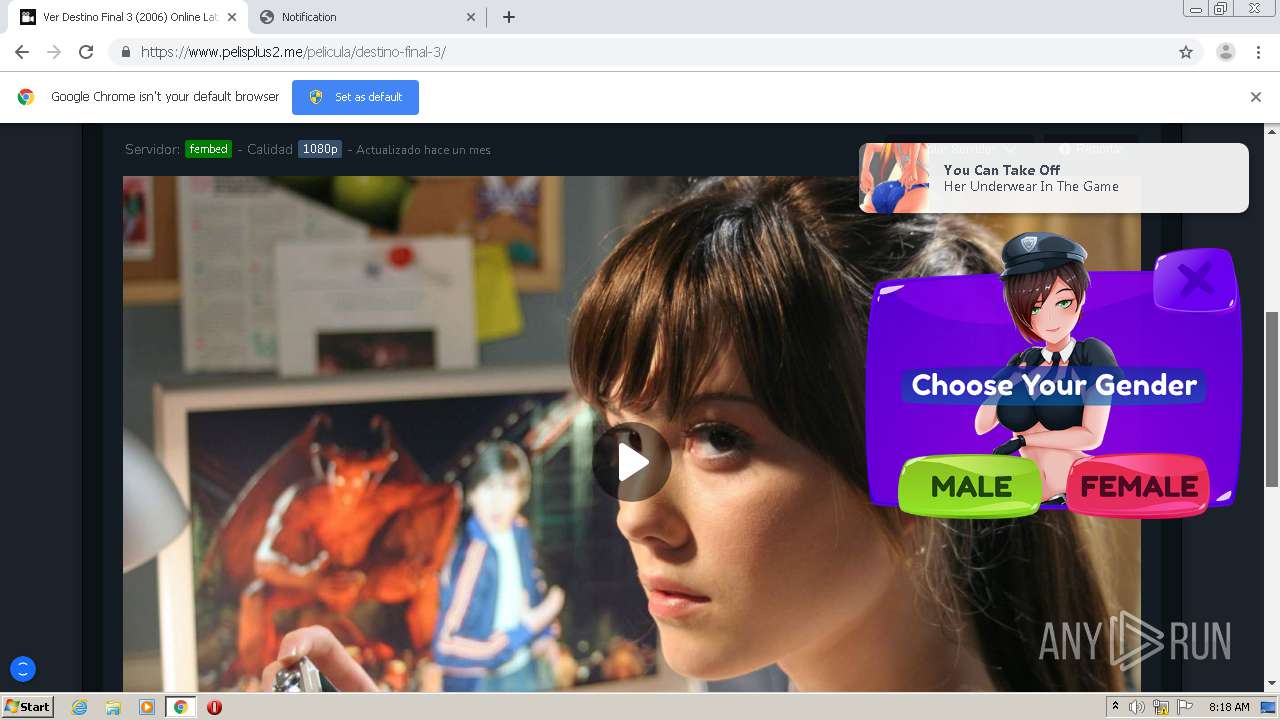Reload the current page
Image resolution: width=1280 pixels, height=720 pixels.
tap(86, 52)
